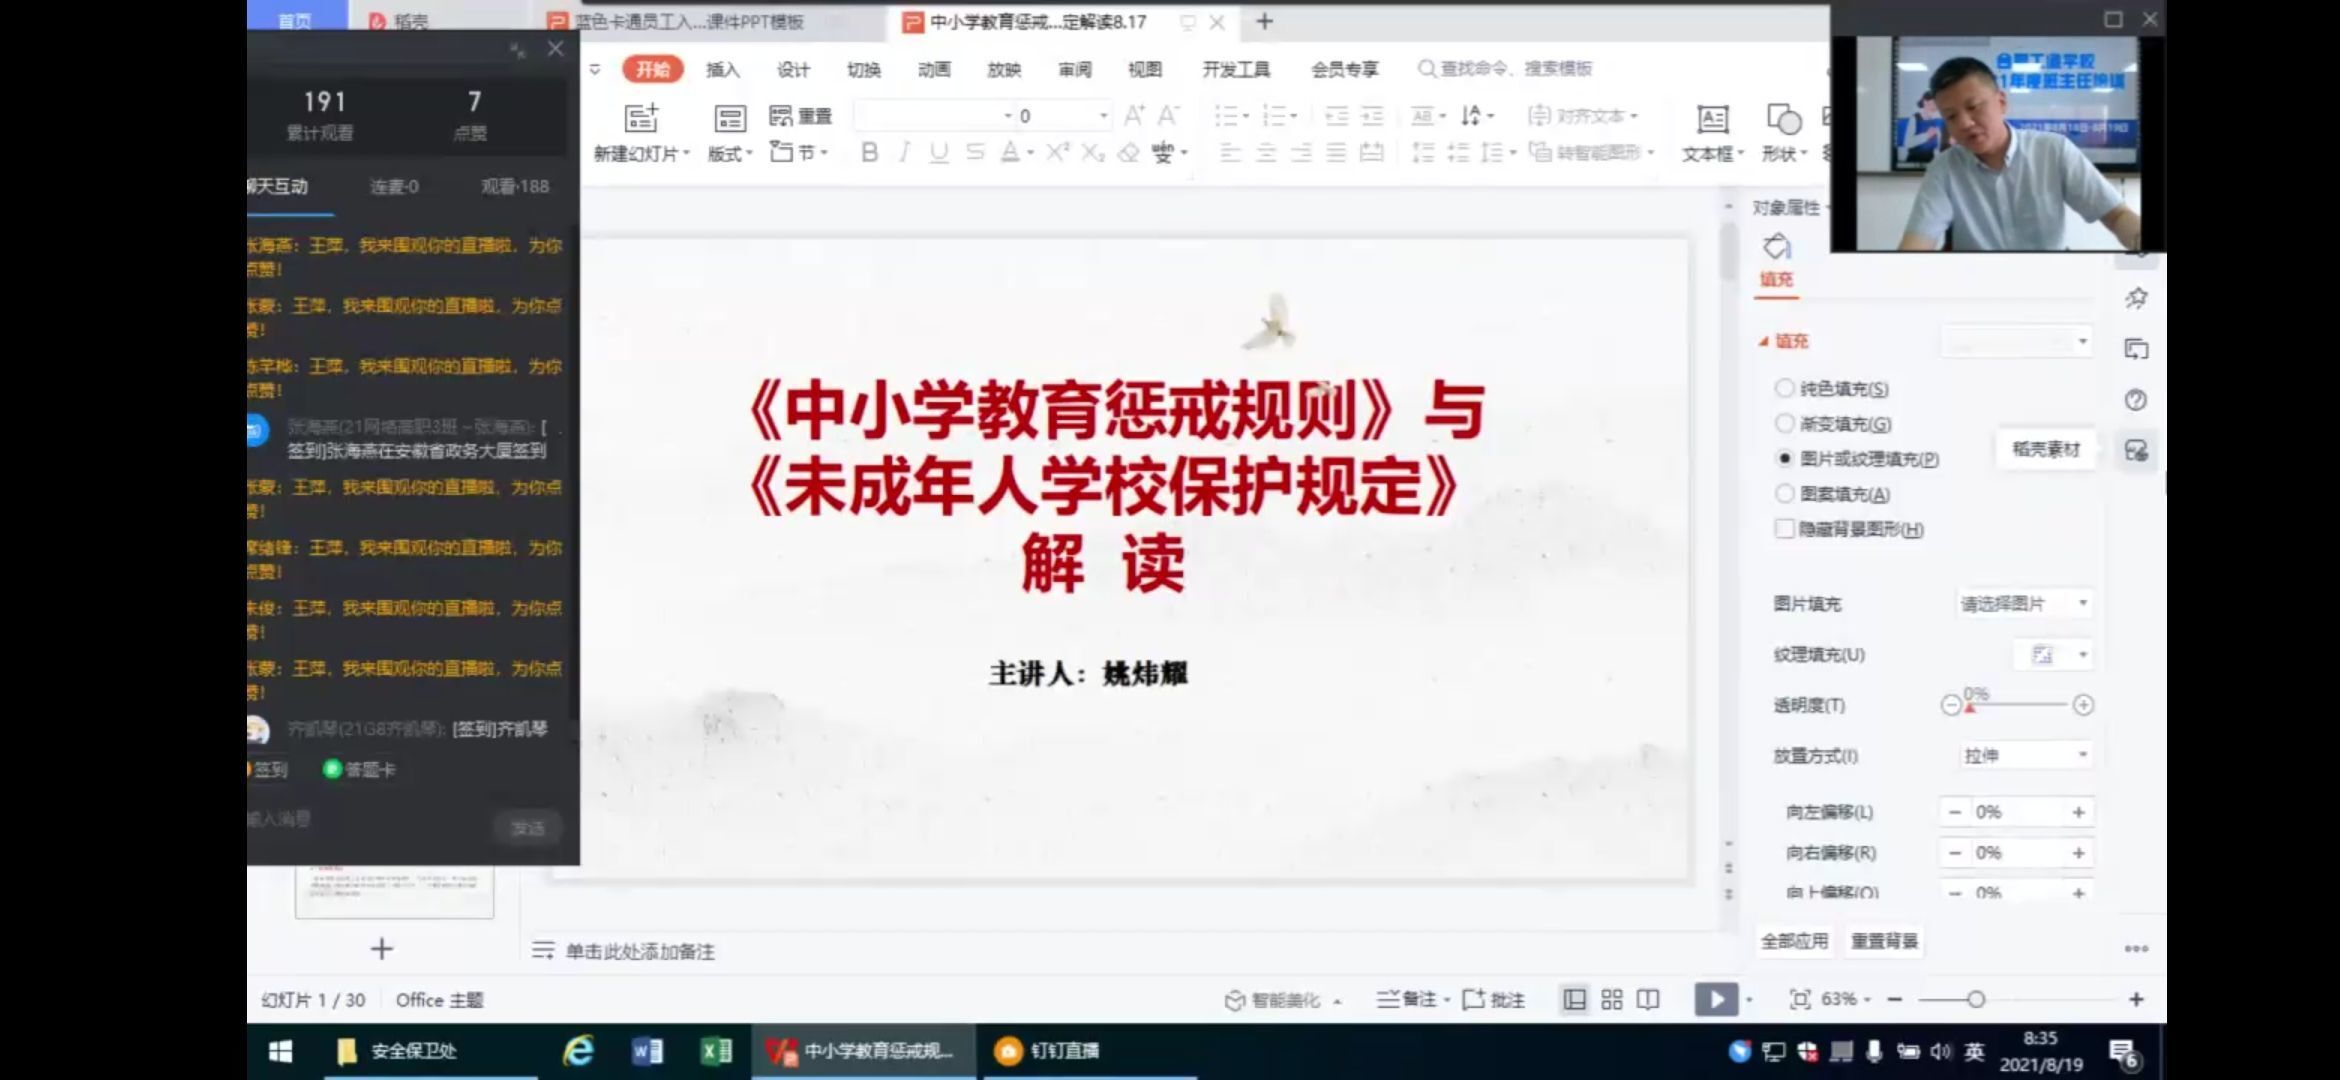Switch to the 动画 ribbon tab

(x=934, y=69)
